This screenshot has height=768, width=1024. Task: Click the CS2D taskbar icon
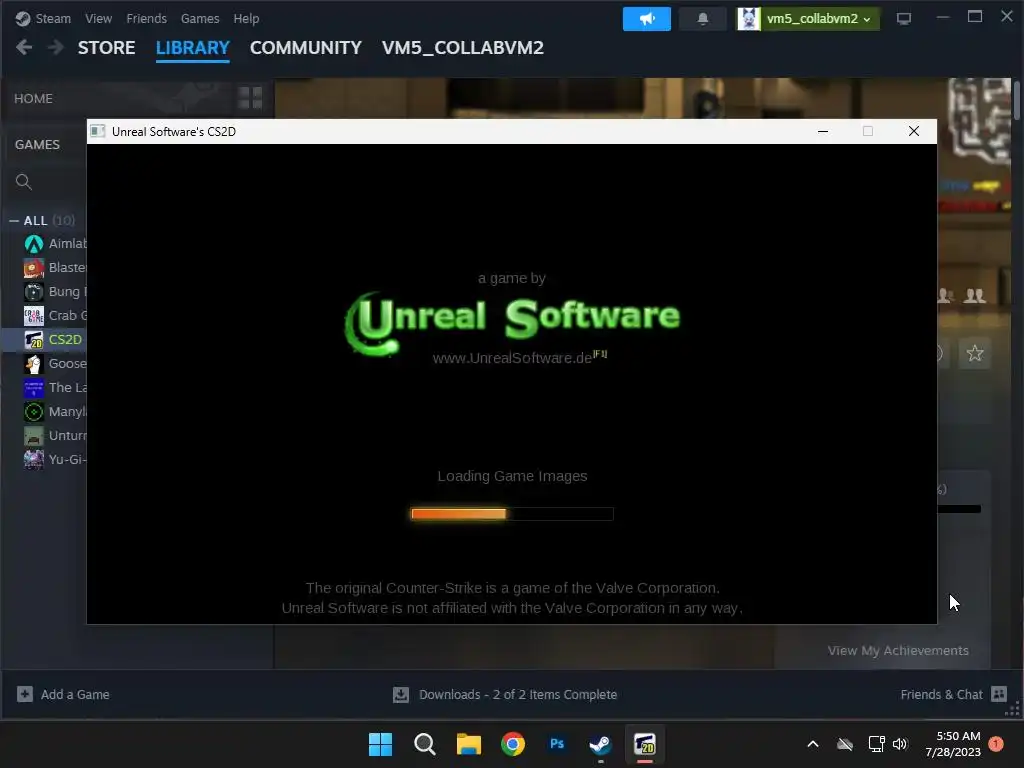645,744
